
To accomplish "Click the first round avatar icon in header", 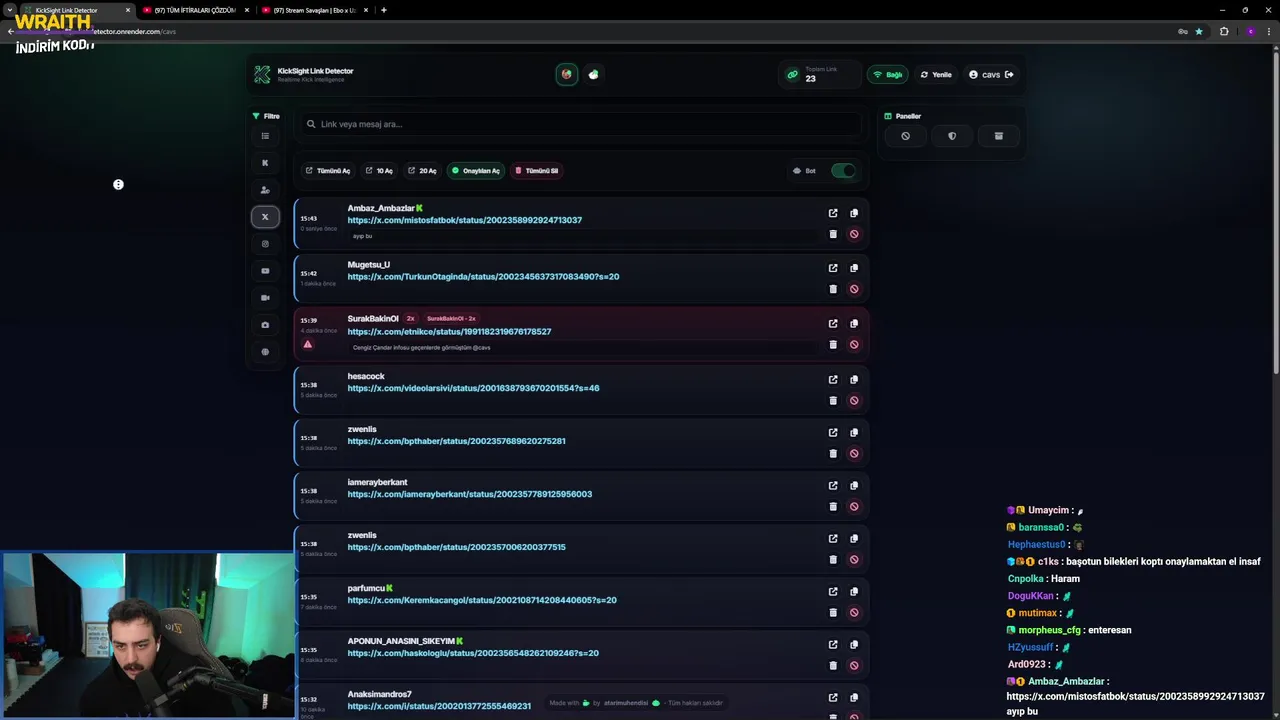I will point(567,74).
